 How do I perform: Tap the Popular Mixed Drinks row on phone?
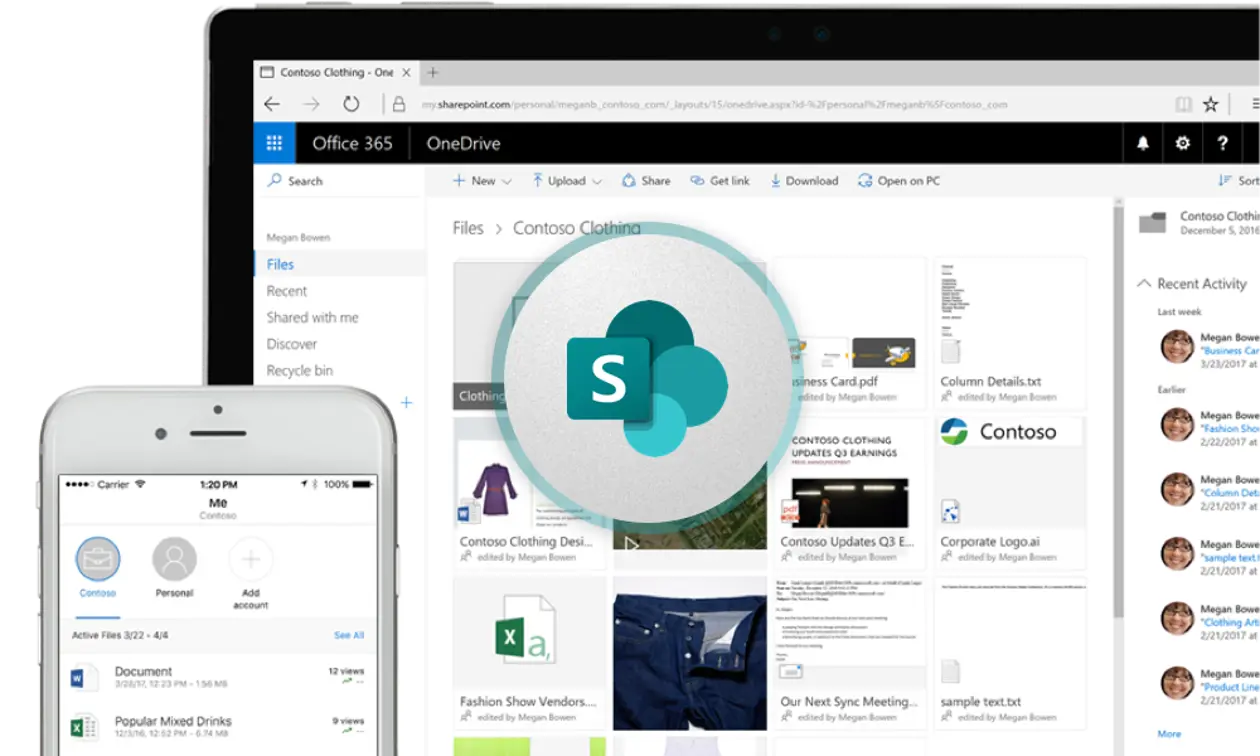click(x=218, y=726)
